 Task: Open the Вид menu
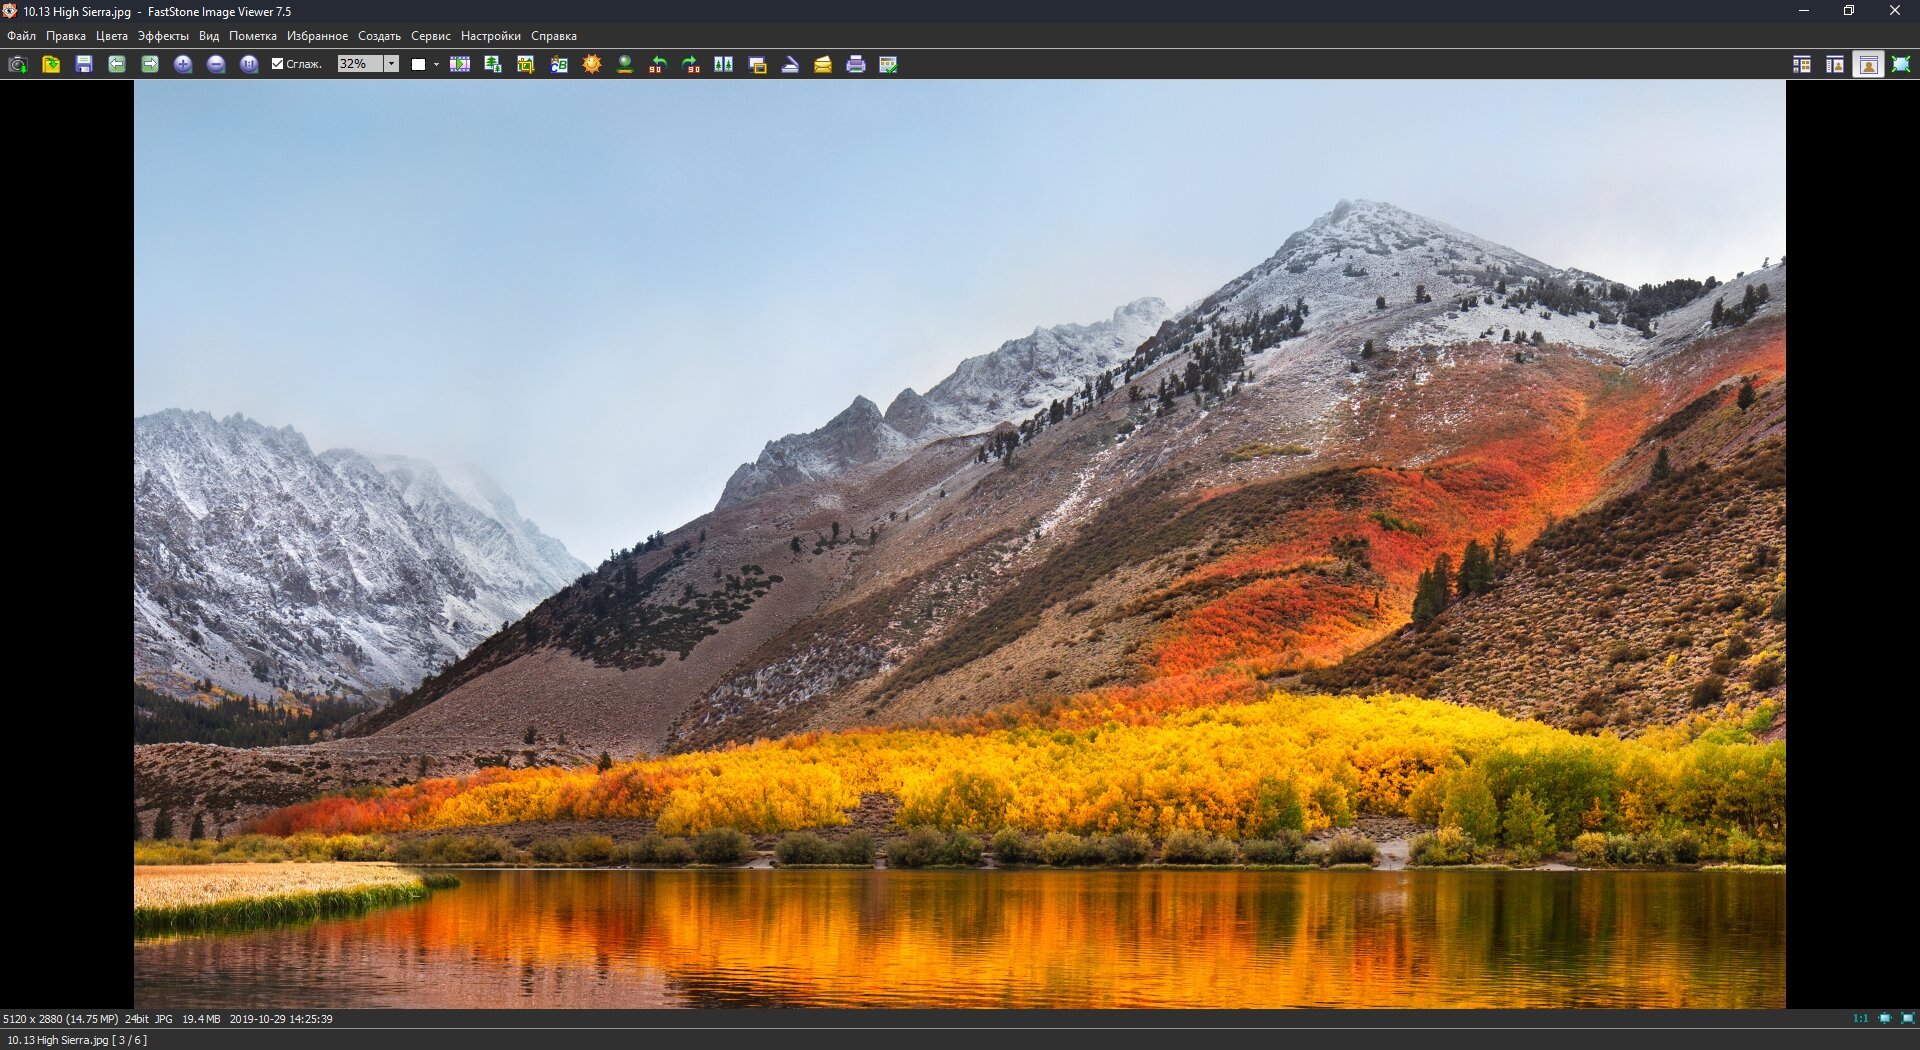[209, 36]
